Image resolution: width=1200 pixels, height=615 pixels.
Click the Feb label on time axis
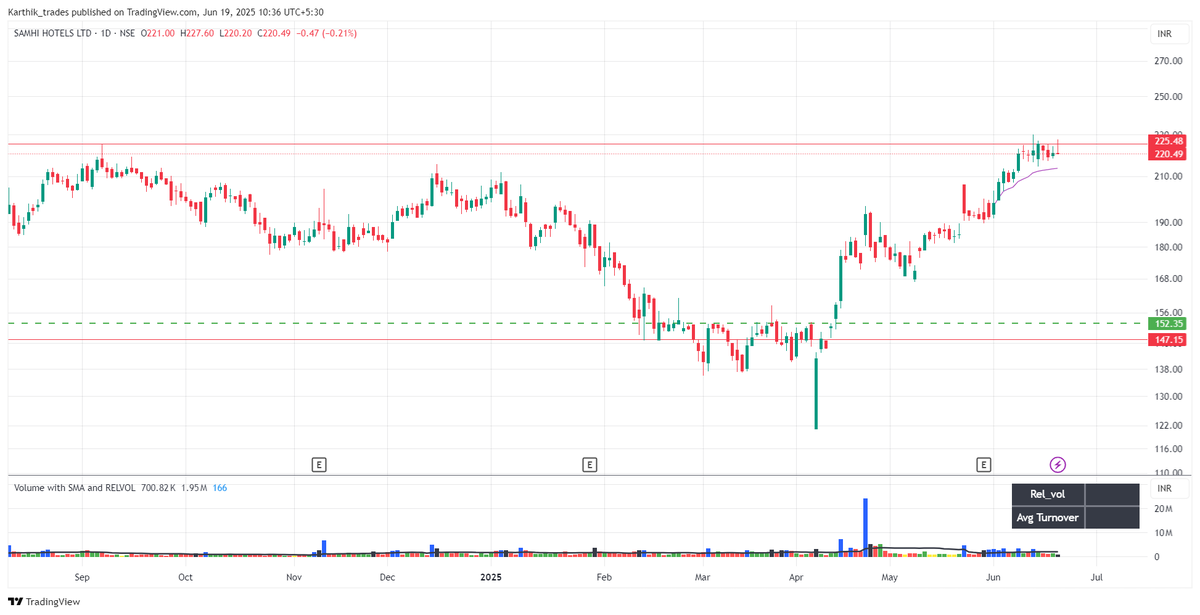pyautogui.click(x=603, y=577)
